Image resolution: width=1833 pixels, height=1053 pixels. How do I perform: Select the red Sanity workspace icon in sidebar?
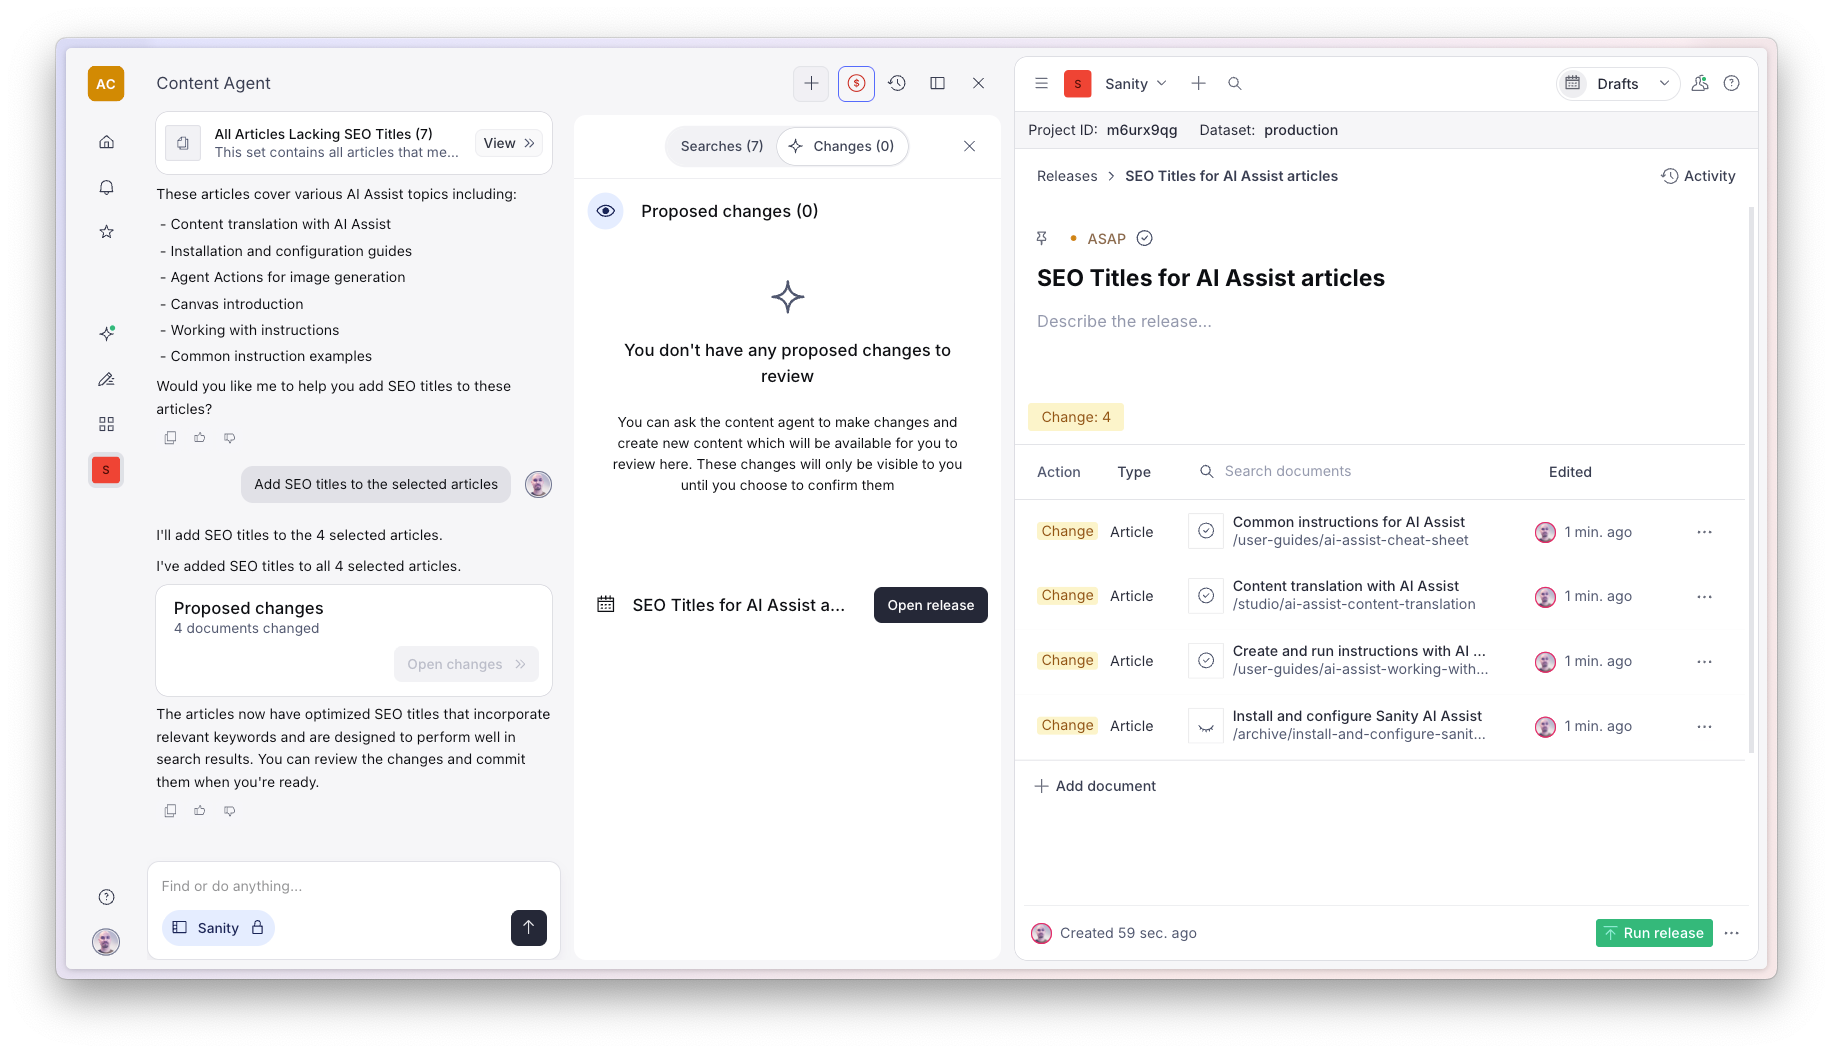coord(106,470)
